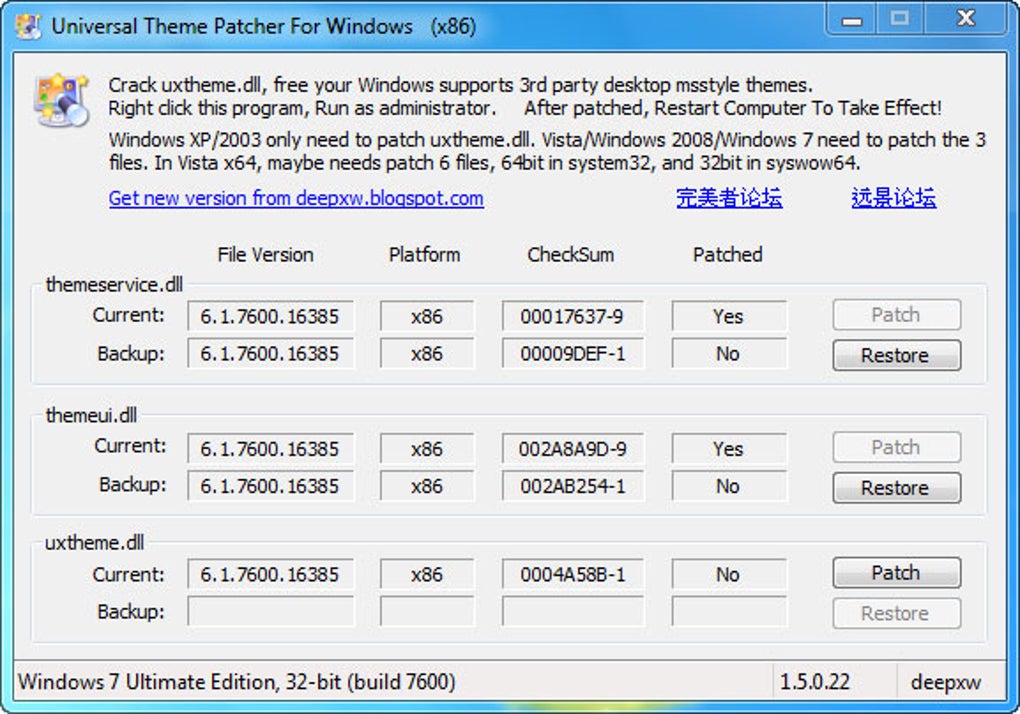This screenshot has height=714, width=1020.
Task: Select checksum 00009DEF-1 field
Action: click(x=573, y=354)
